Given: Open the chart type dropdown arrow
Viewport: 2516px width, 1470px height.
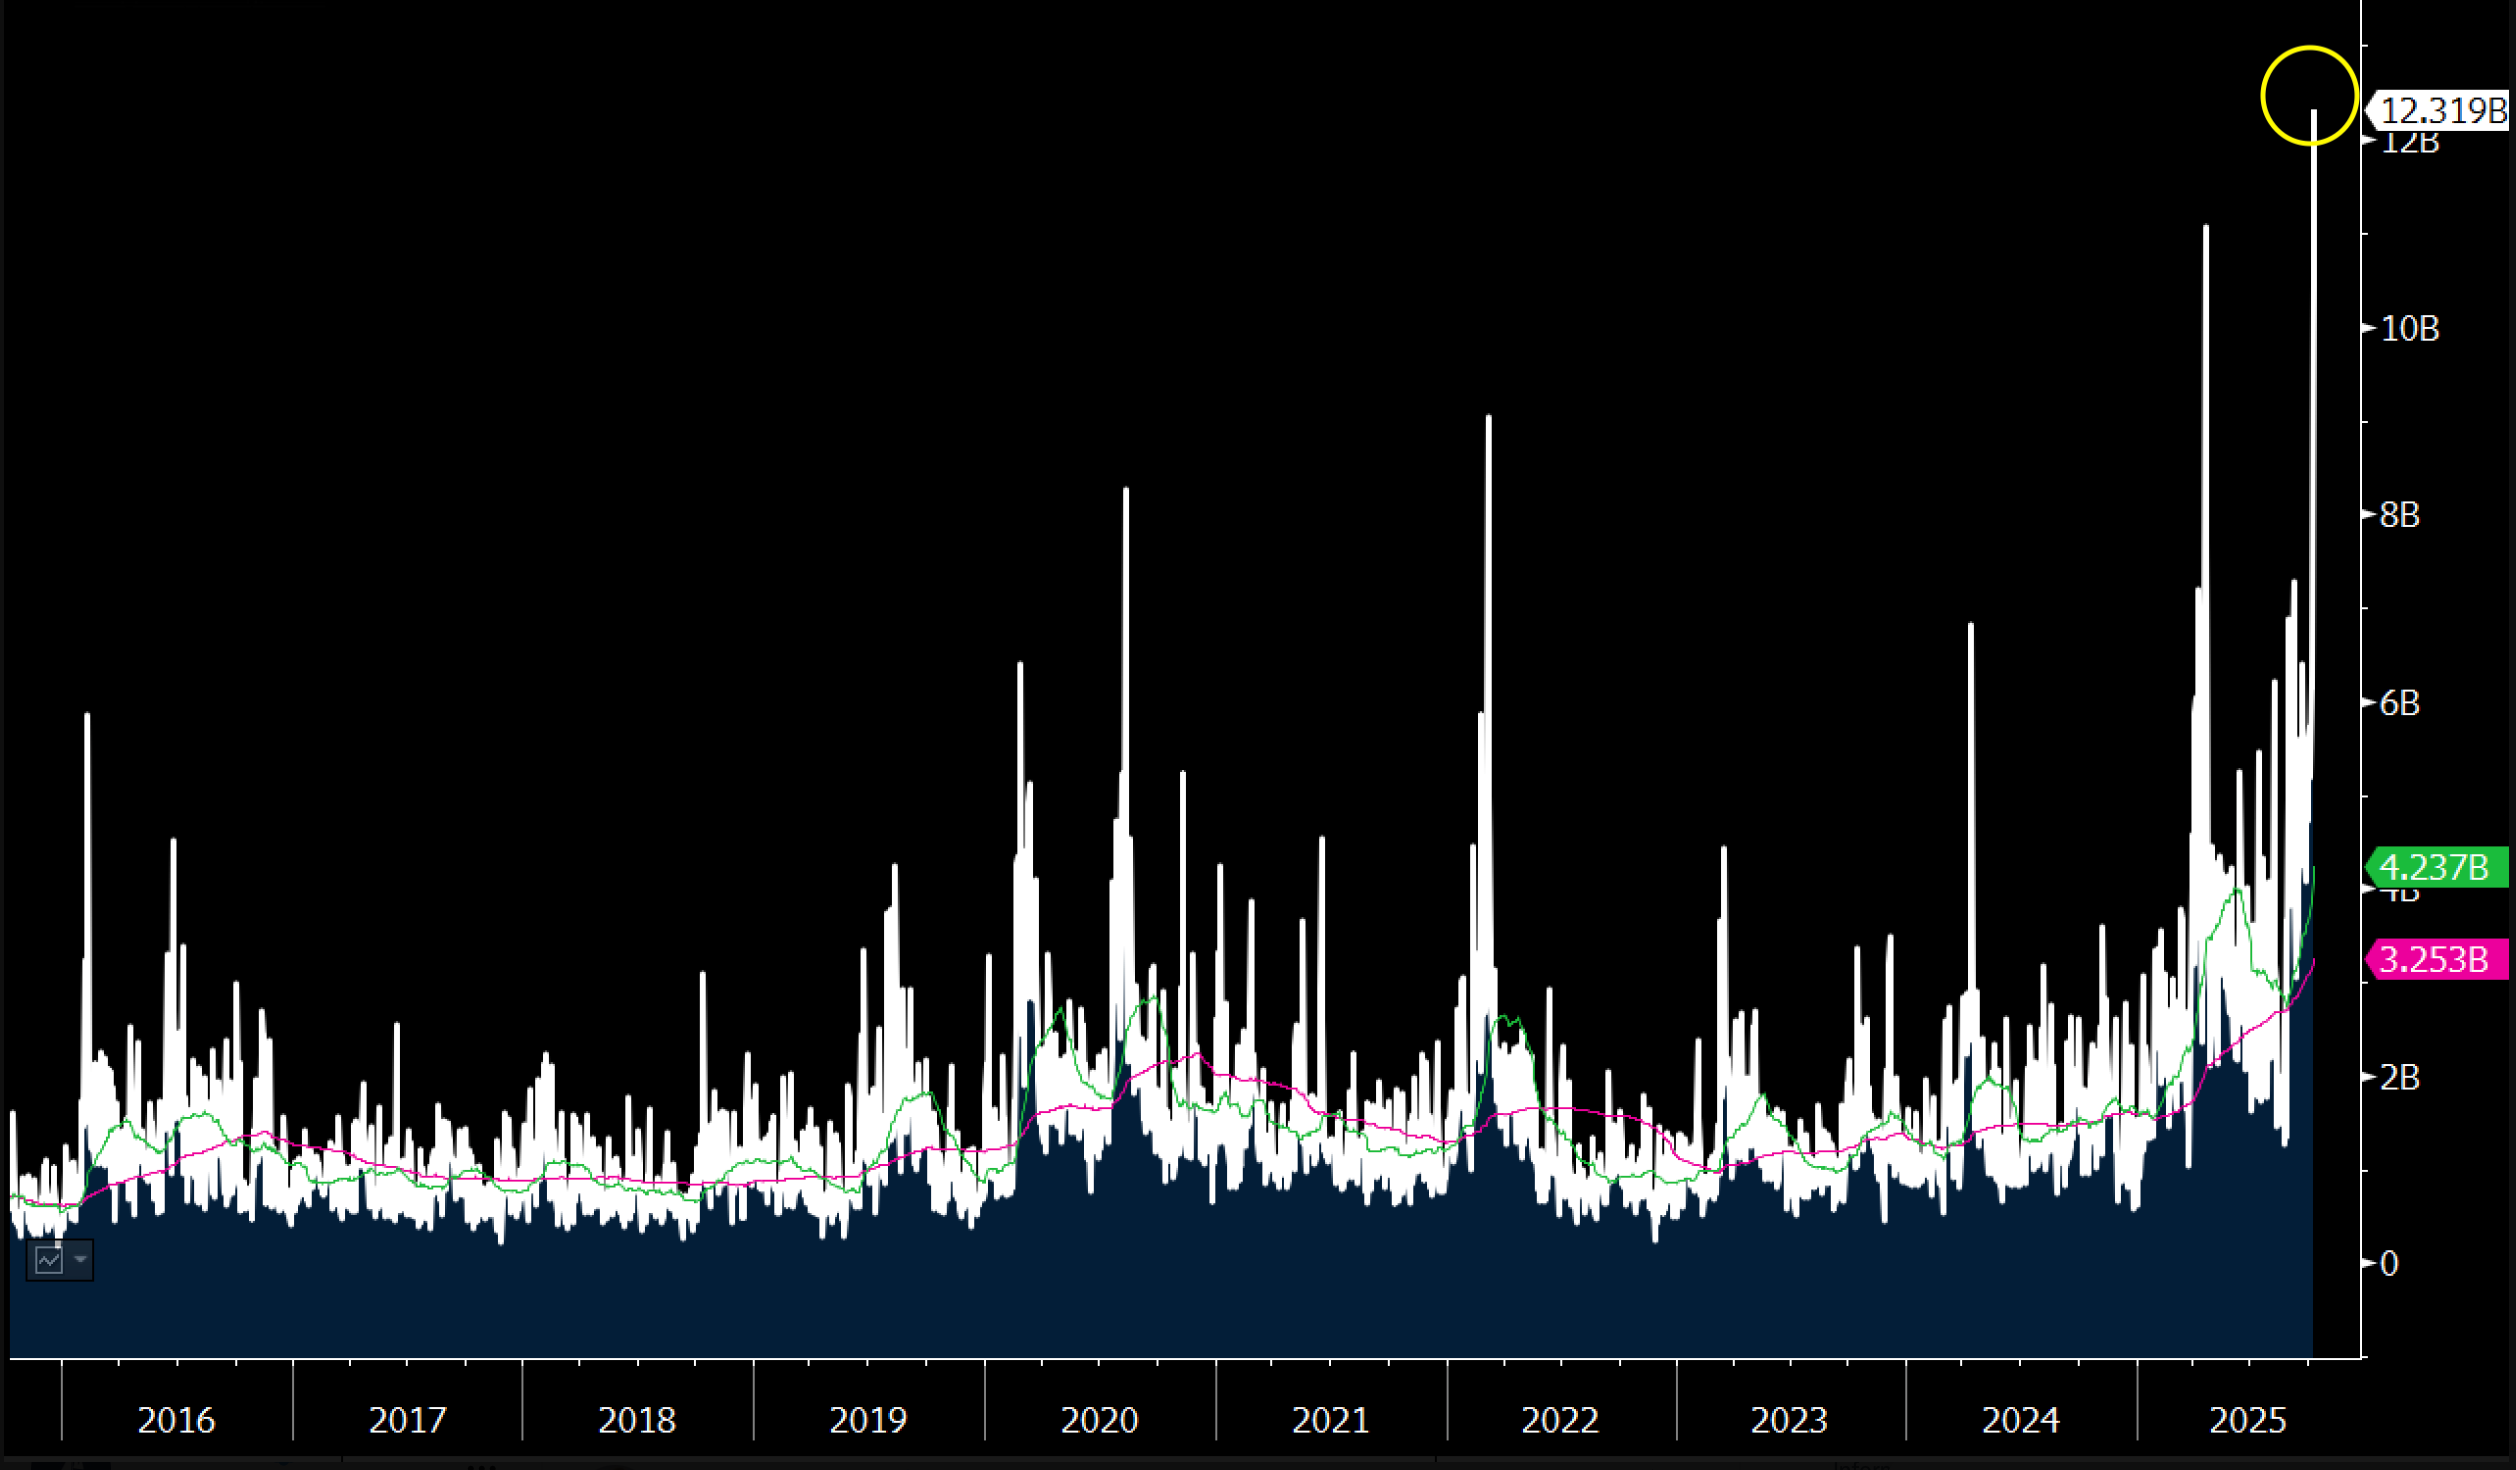Looking at the screenshot, I should click(80, 1259).
